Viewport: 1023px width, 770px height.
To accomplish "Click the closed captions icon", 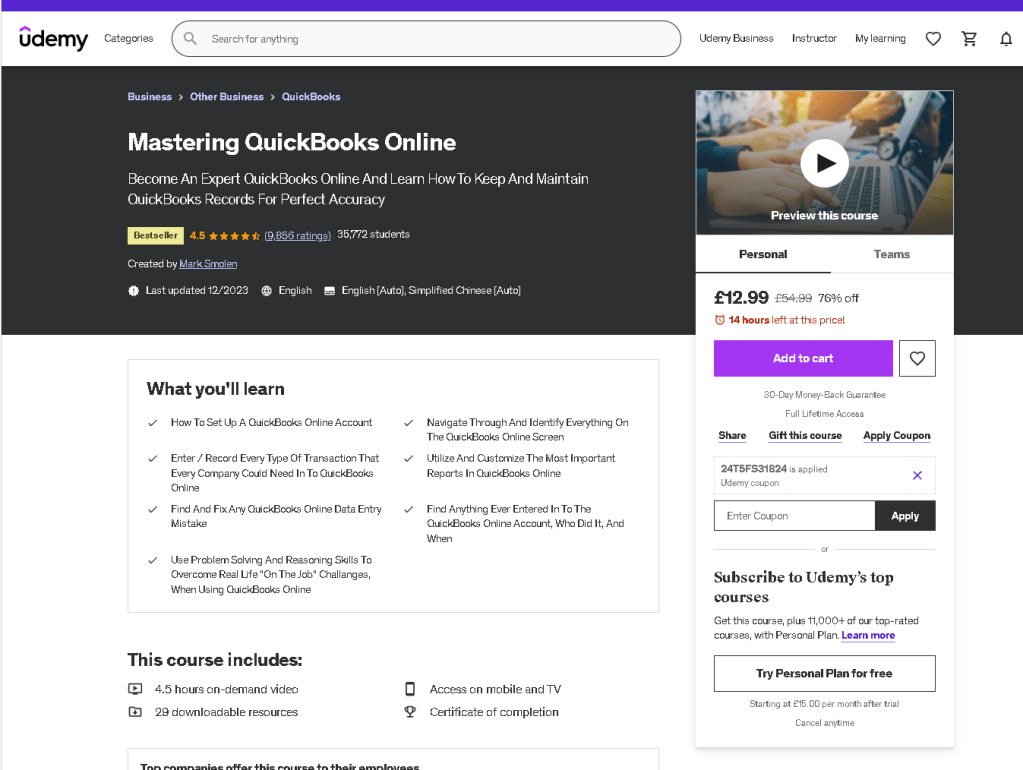I will click(329, 290).
